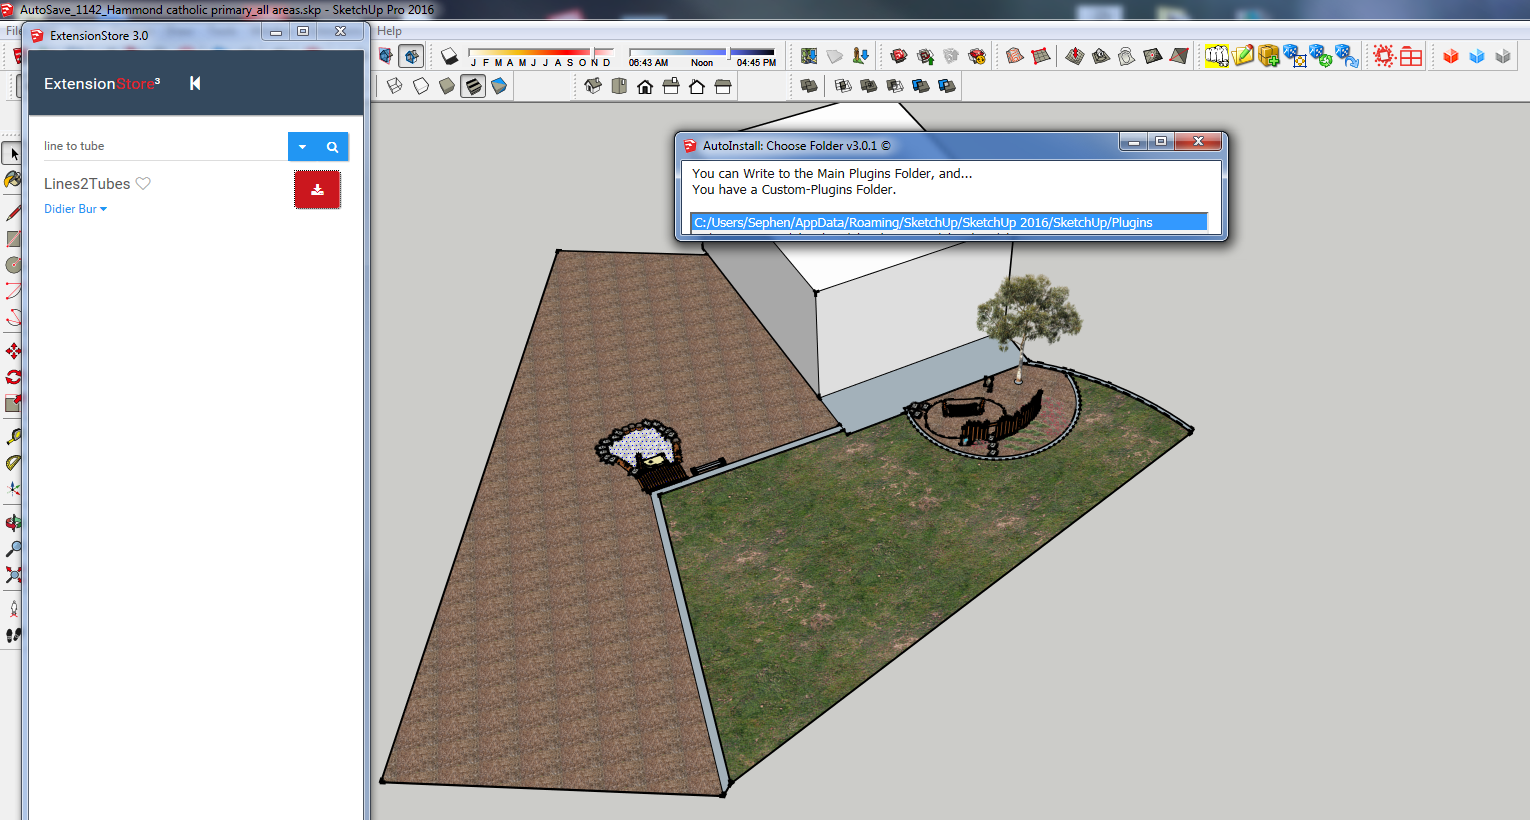Activate the Move tool

[x=13, y=351]
